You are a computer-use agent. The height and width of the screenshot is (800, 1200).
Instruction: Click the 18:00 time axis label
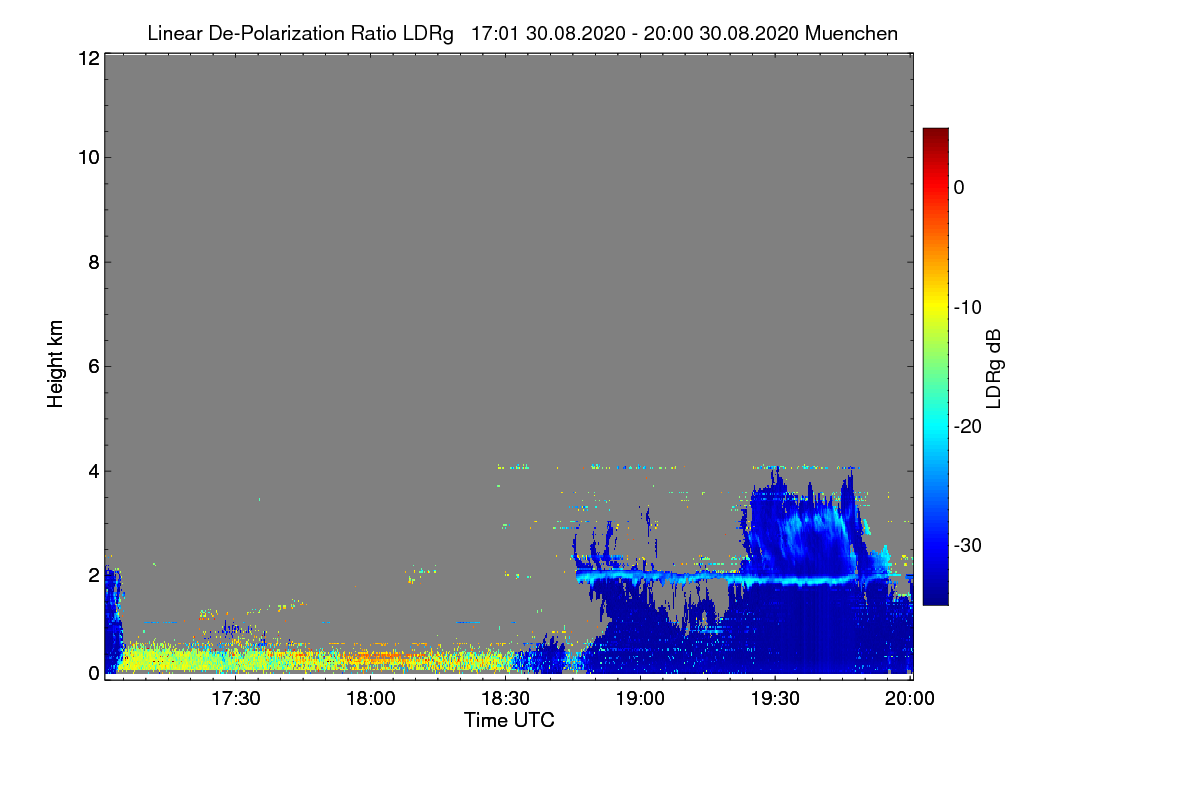point(371,698)
